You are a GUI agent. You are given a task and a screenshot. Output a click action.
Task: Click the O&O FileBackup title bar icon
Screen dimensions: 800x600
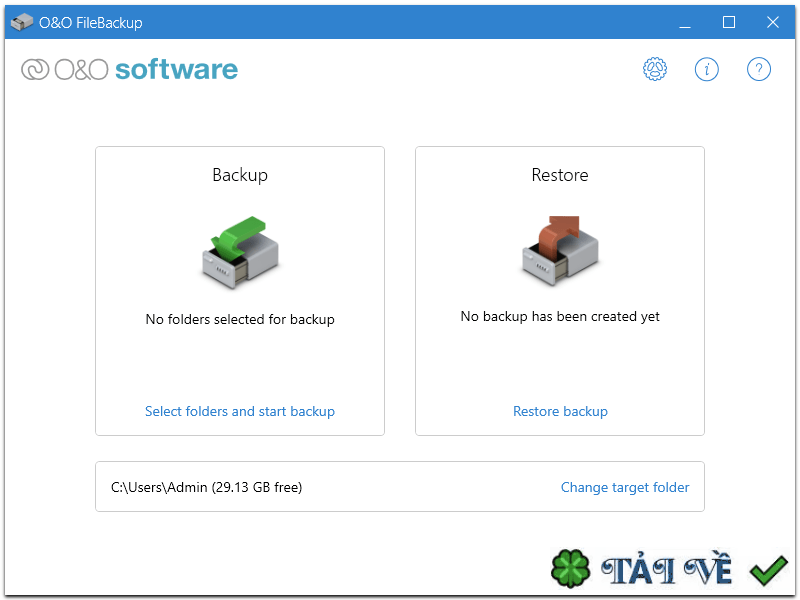[20, 21]
